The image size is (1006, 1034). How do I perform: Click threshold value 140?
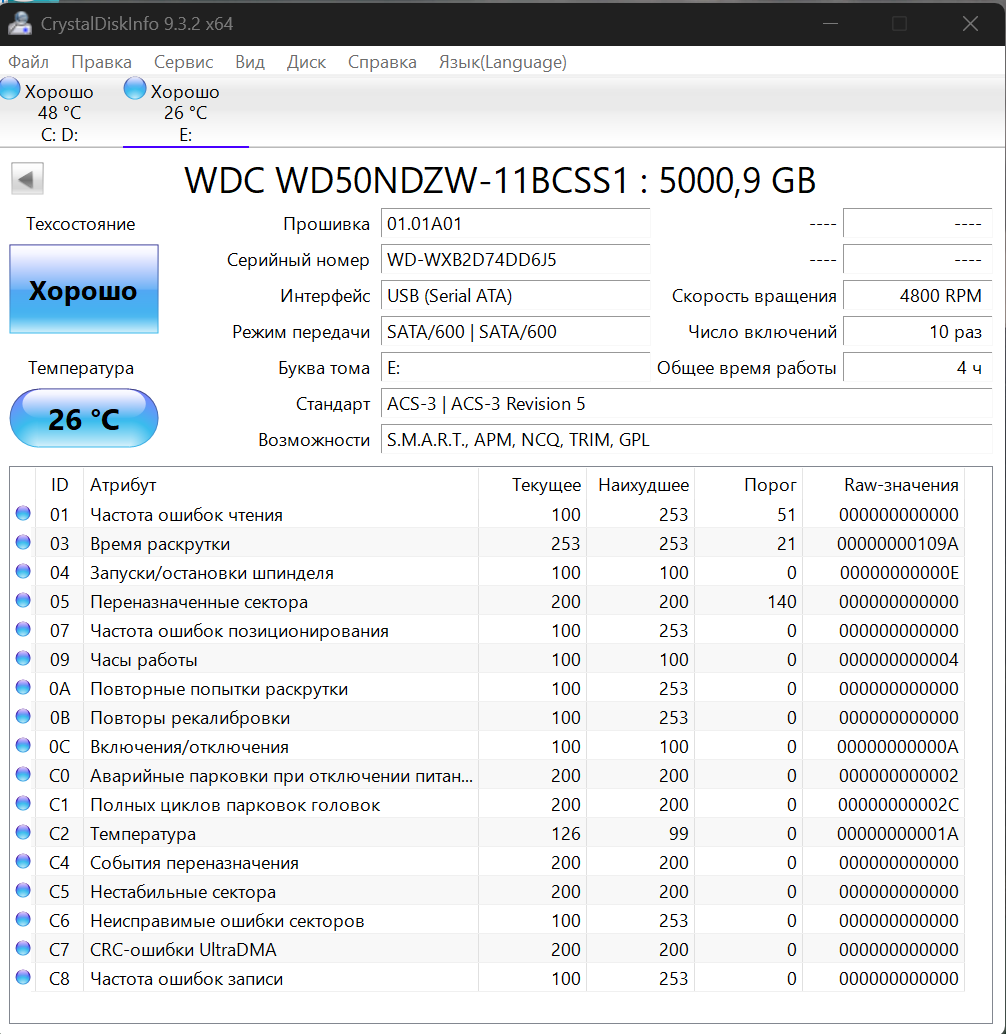pos(782,602)
